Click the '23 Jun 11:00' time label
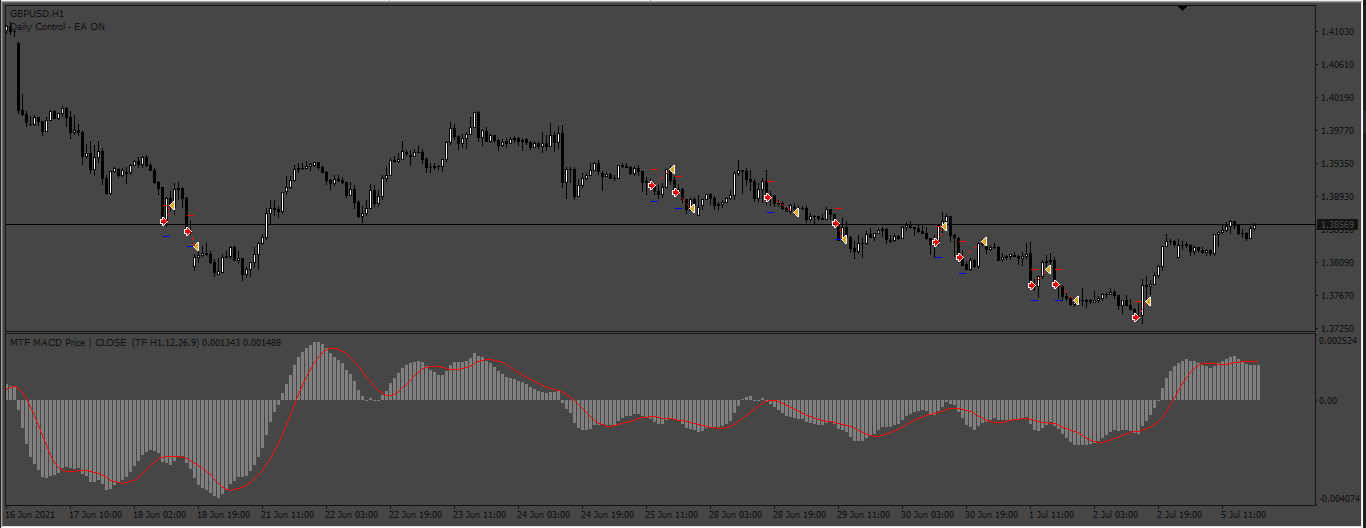This screenshot has width=1366, height=528. 480,515
